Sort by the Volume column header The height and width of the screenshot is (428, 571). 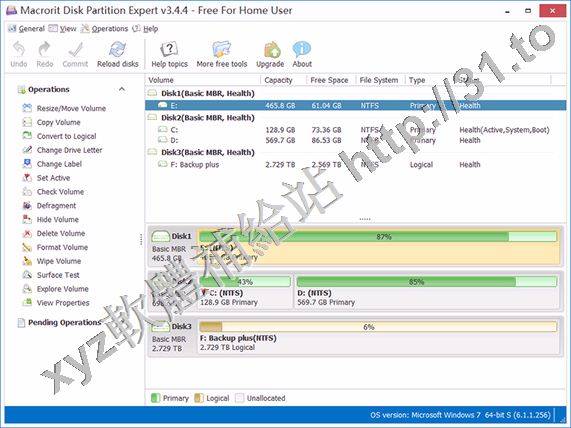tap(203, 80)
